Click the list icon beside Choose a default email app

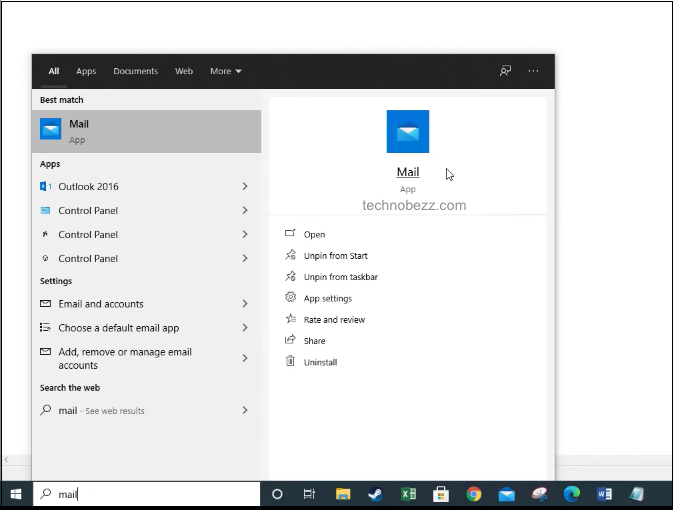[x=45, y=328]
